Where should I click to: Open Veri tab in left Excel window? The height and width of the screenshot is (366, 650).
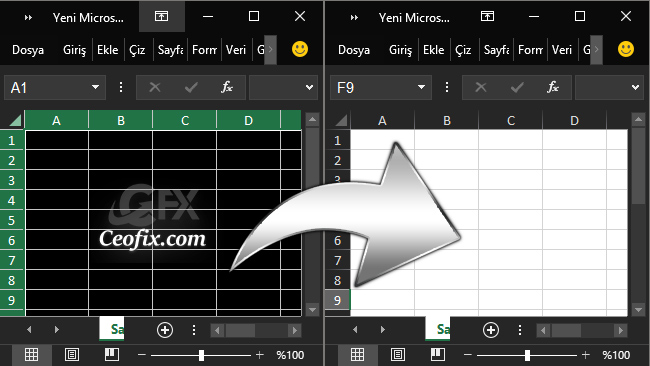[x=236, y=50]
